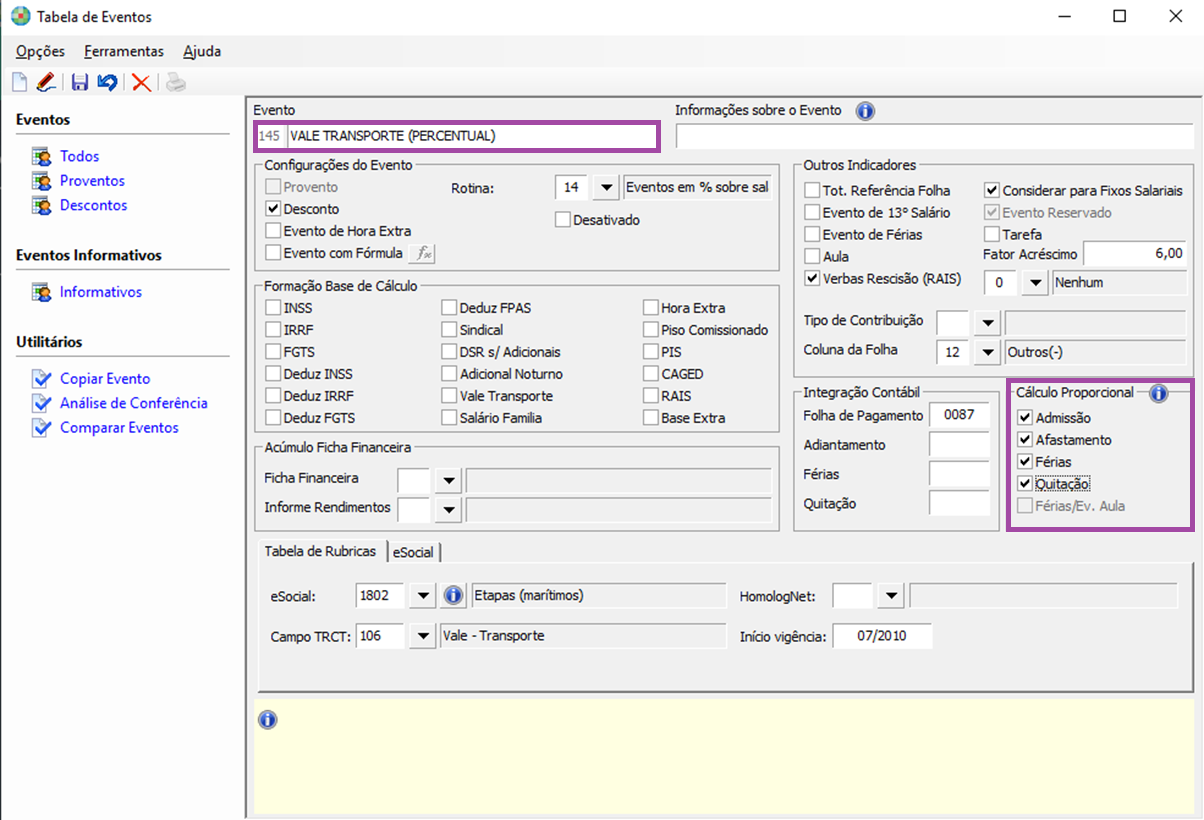Screen dimensions: 1204x820
Task: Open the Opções menu
Action: click(x=40, y=51)
